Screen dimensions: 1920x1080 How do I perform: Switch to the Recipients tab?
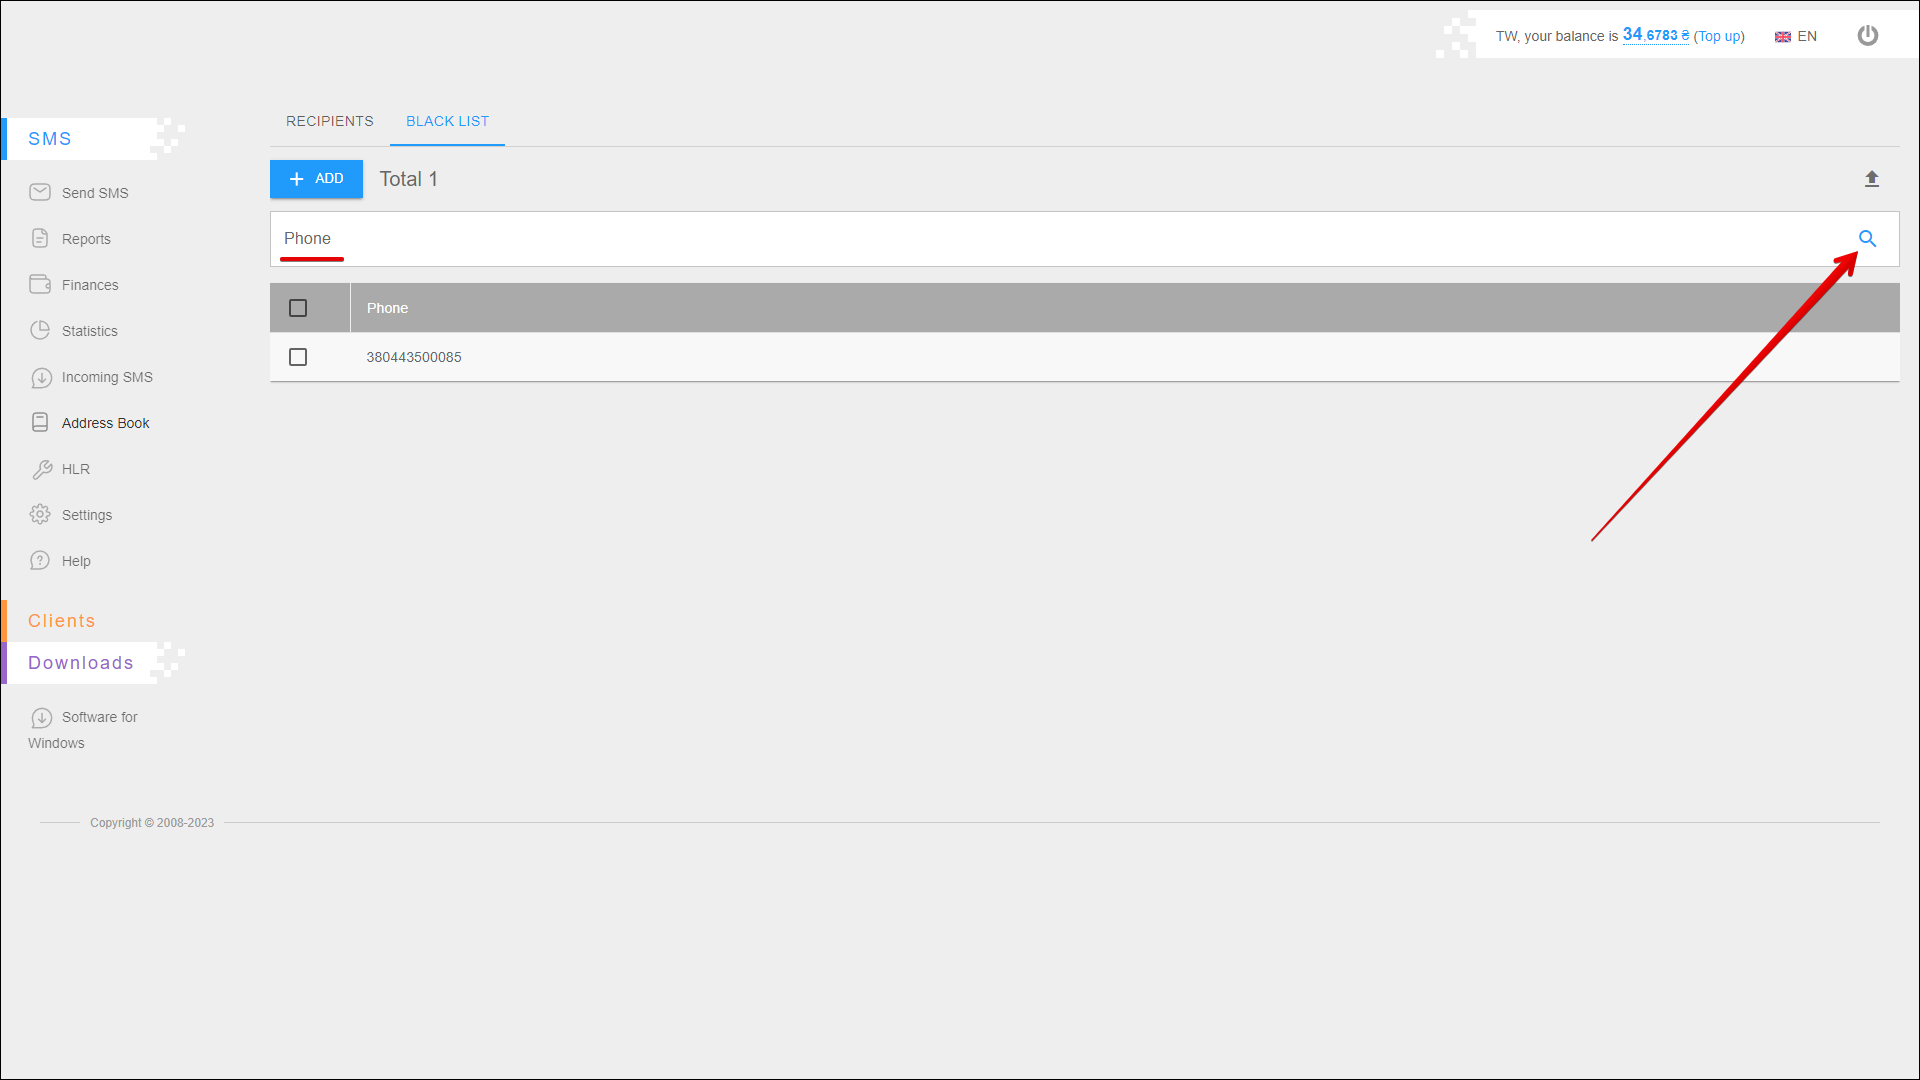tap(329, 121)
